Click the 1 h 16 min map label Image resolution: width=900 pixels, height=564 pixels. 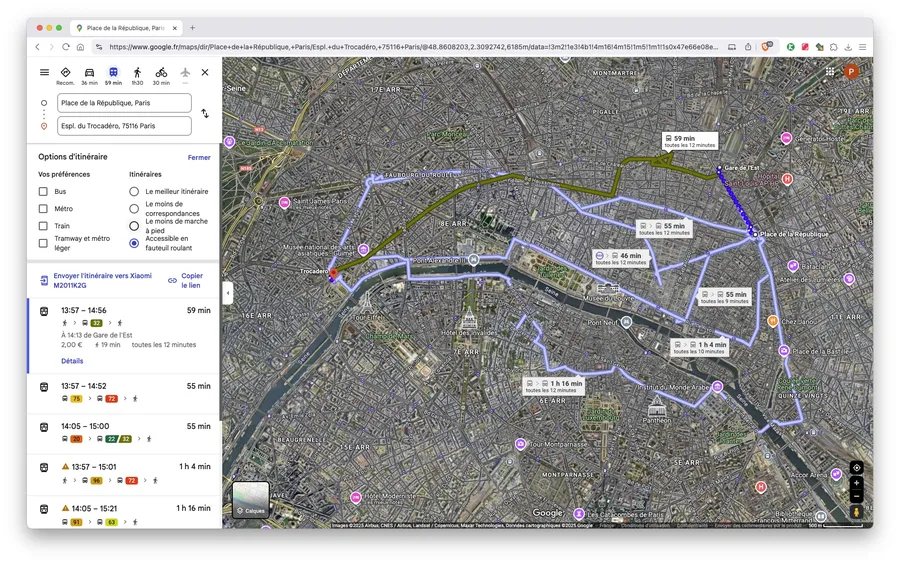point(554,386)
